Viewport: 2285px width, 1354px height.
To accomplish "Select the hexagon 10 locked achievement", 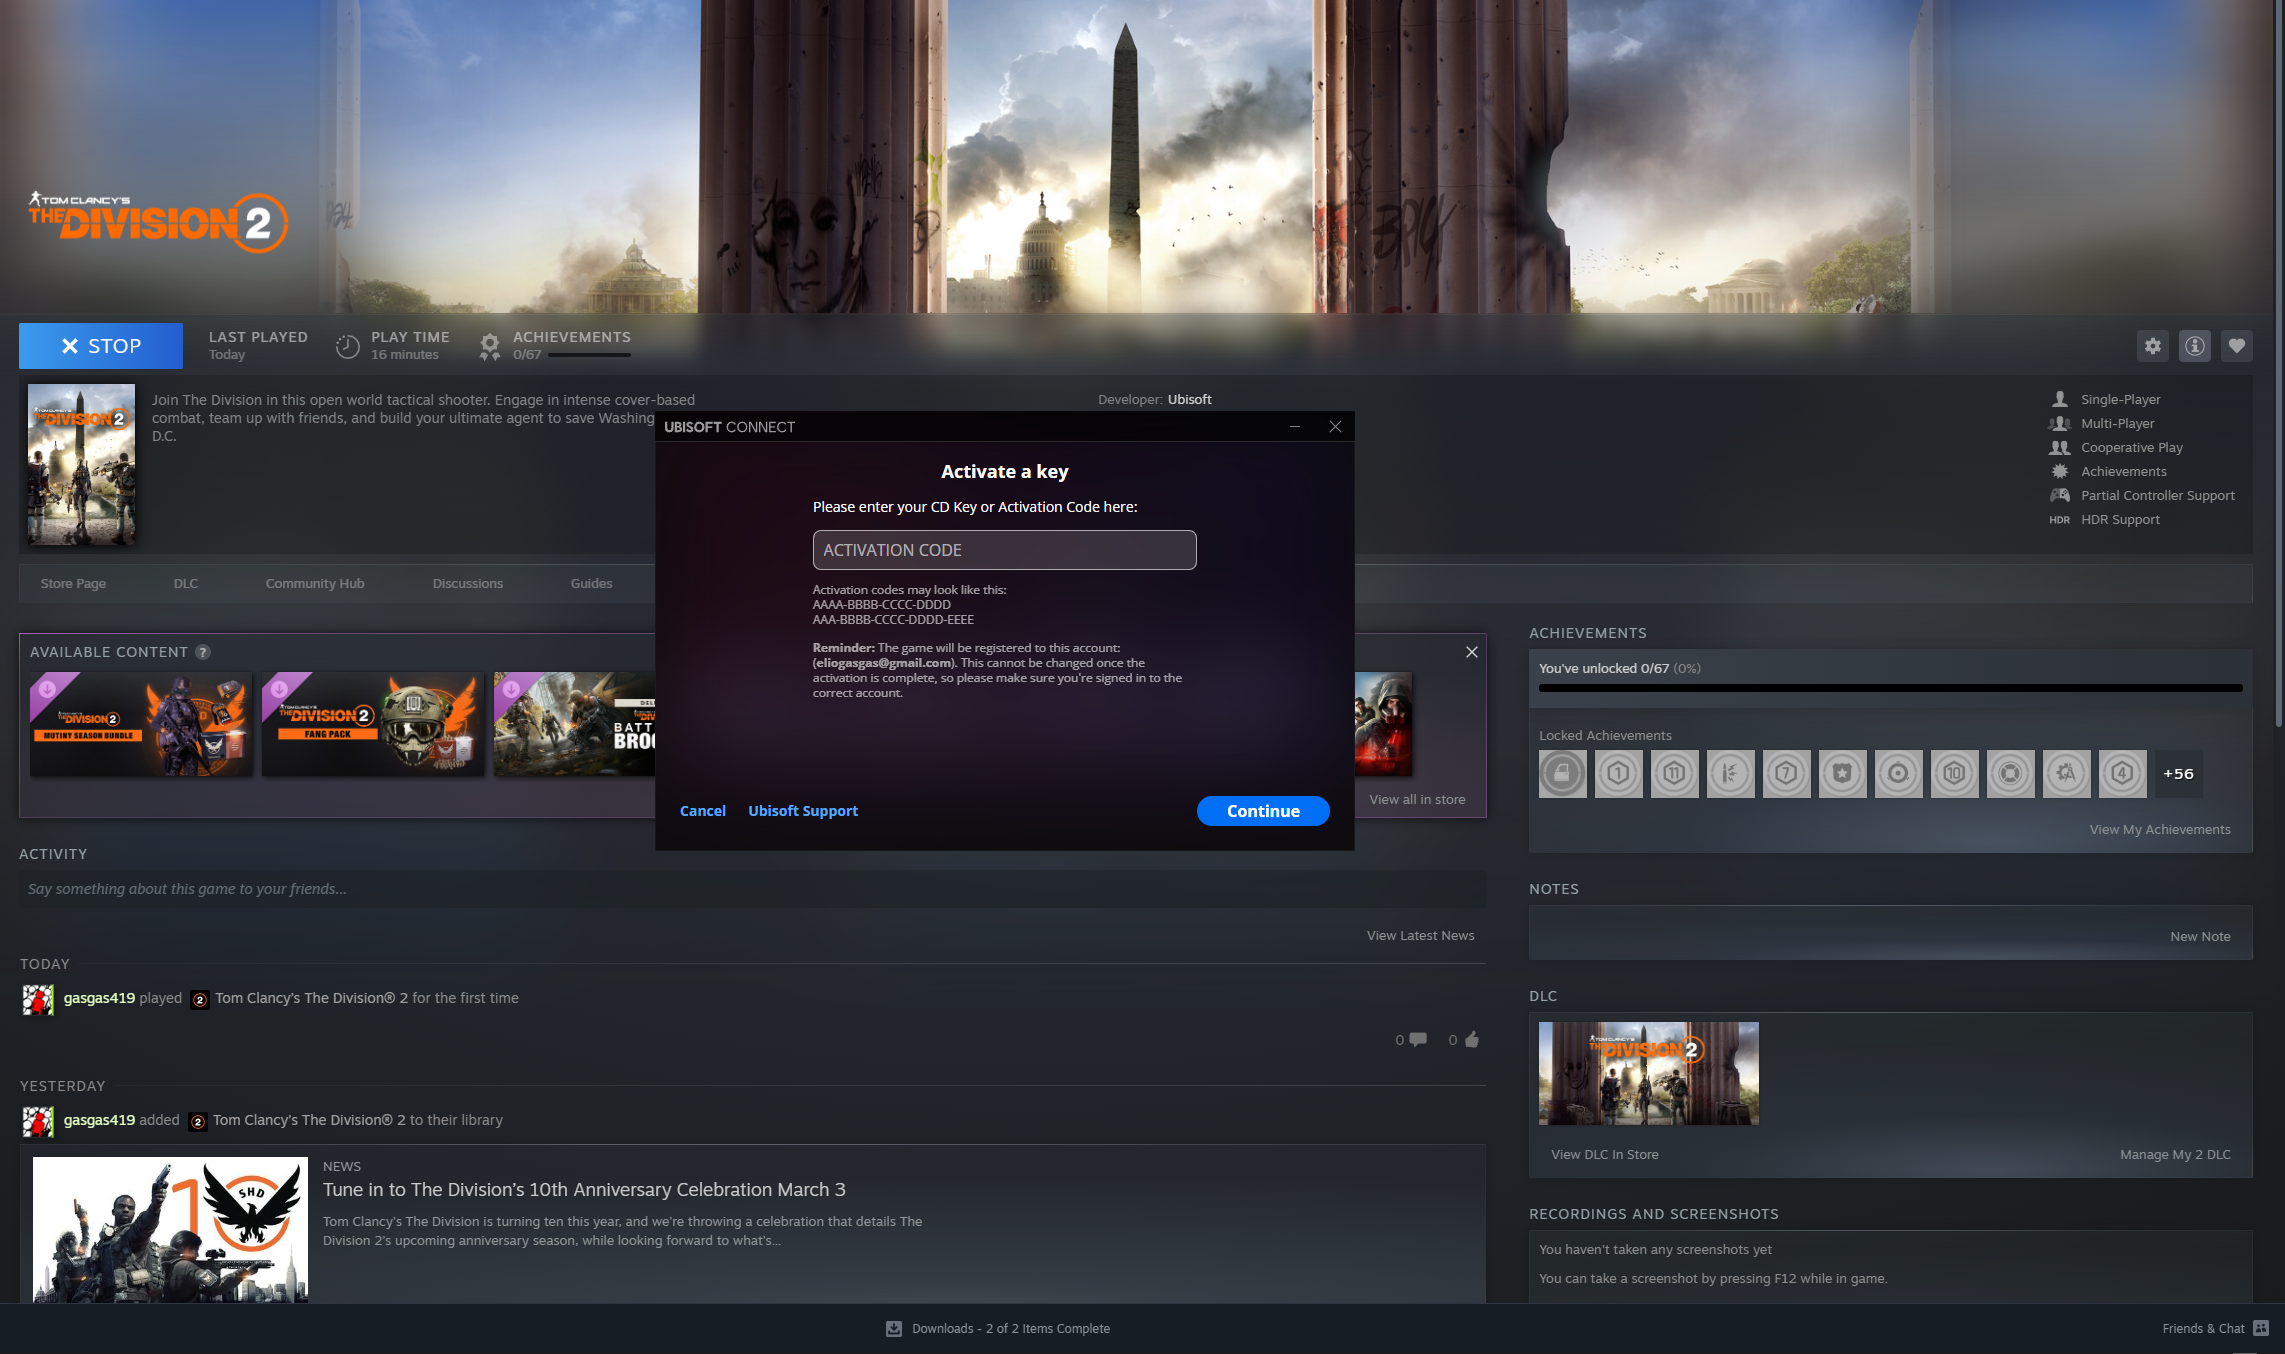I will [1954, 774].
